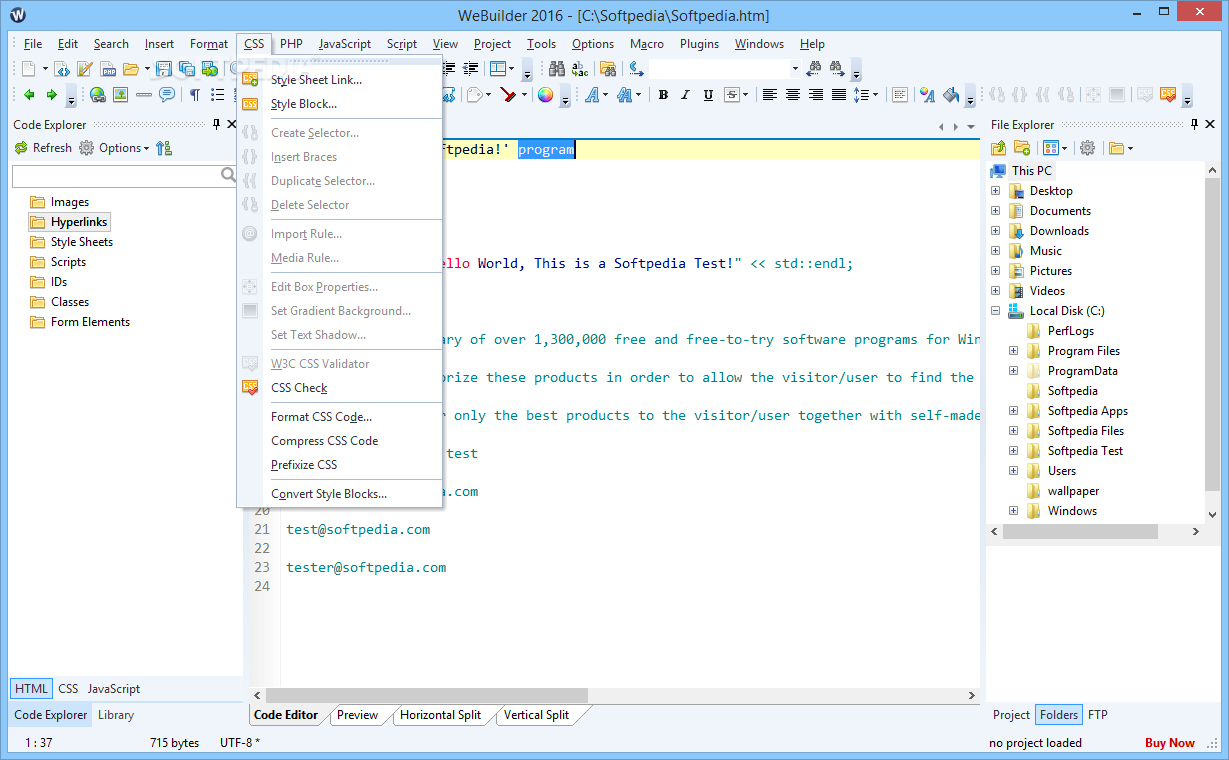Click the Replace (ab/ac) icon
The image size is (1229, 760).
click(x=580, y=69)
